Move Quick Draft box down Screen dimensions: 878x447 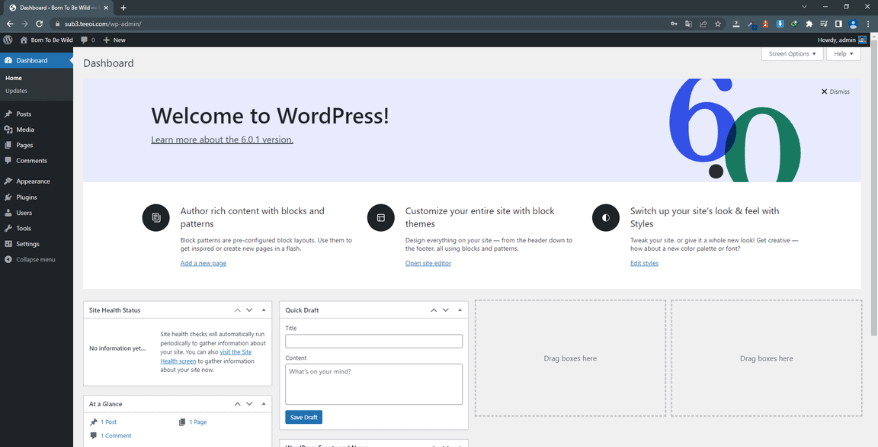[x=446, y=310]
